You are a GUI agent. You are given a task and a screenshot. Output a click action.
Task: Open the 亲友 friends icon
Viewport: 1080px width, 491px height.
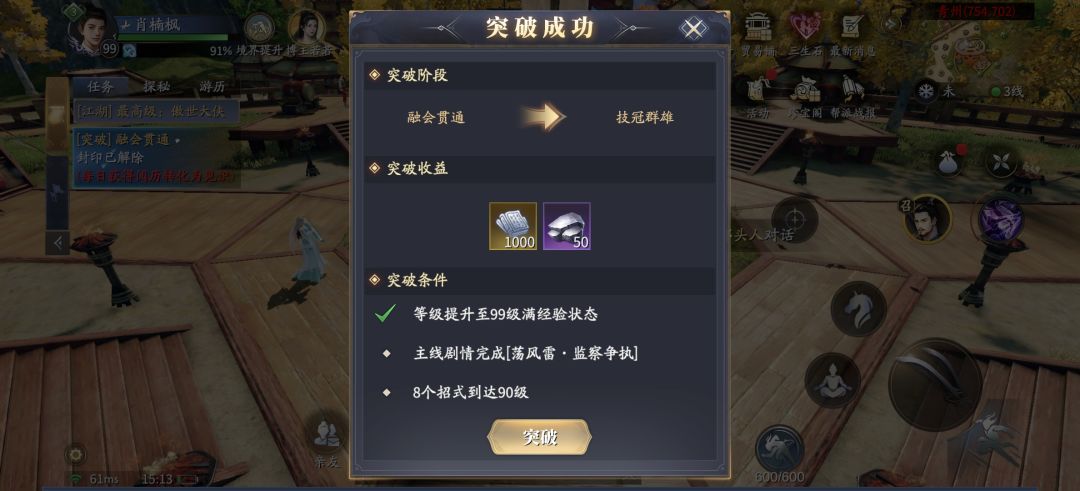tap(327, 441)
